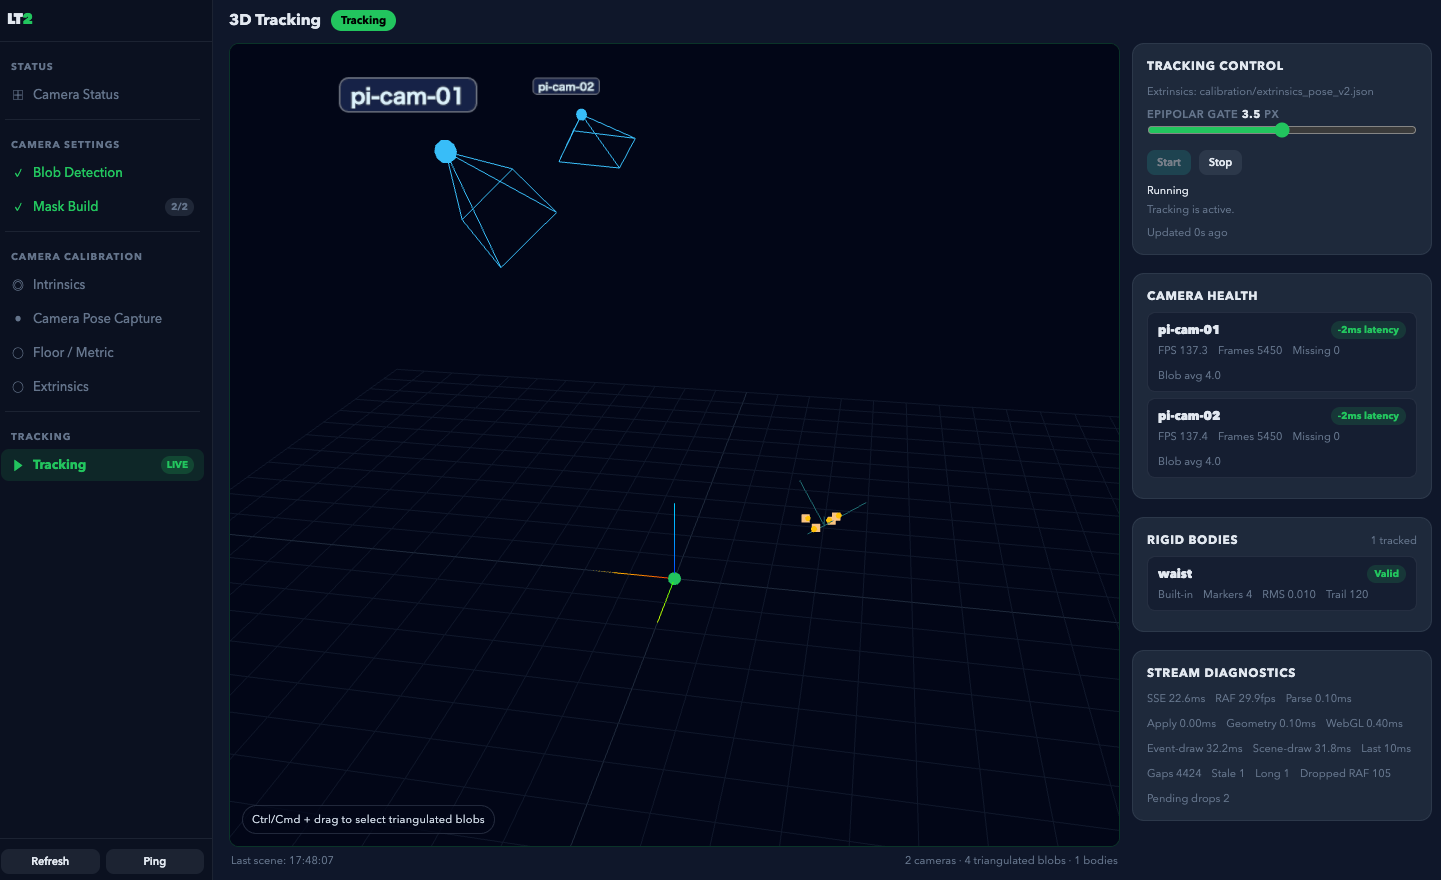Image resolution: width=1441 pixels, height=880 pixels.
Task: Click the Camera Pose Capture dot icon
Action: pos(18,319)
